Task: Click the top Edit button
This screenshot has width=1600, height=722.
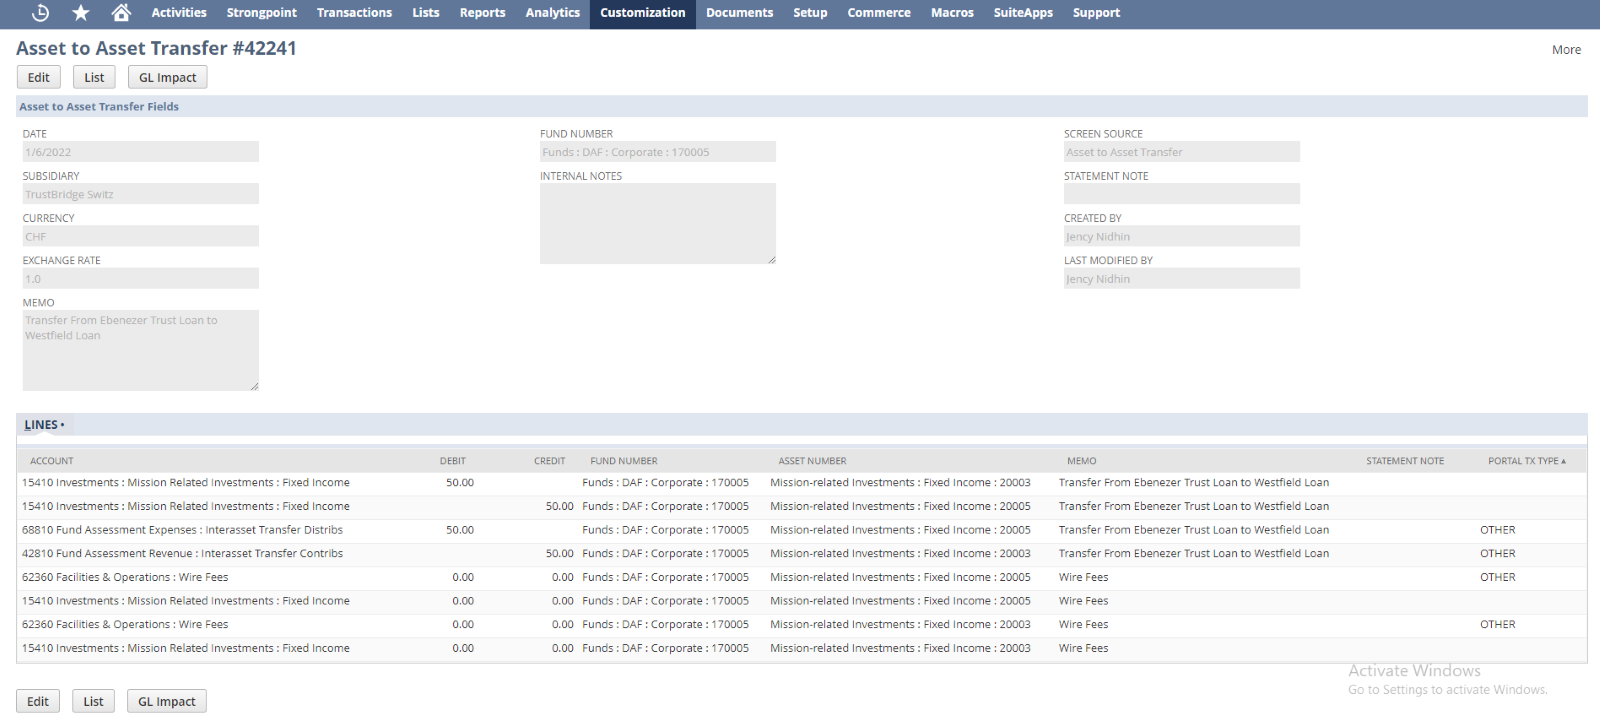Action: pyautogui.click(x=39, y=78)
